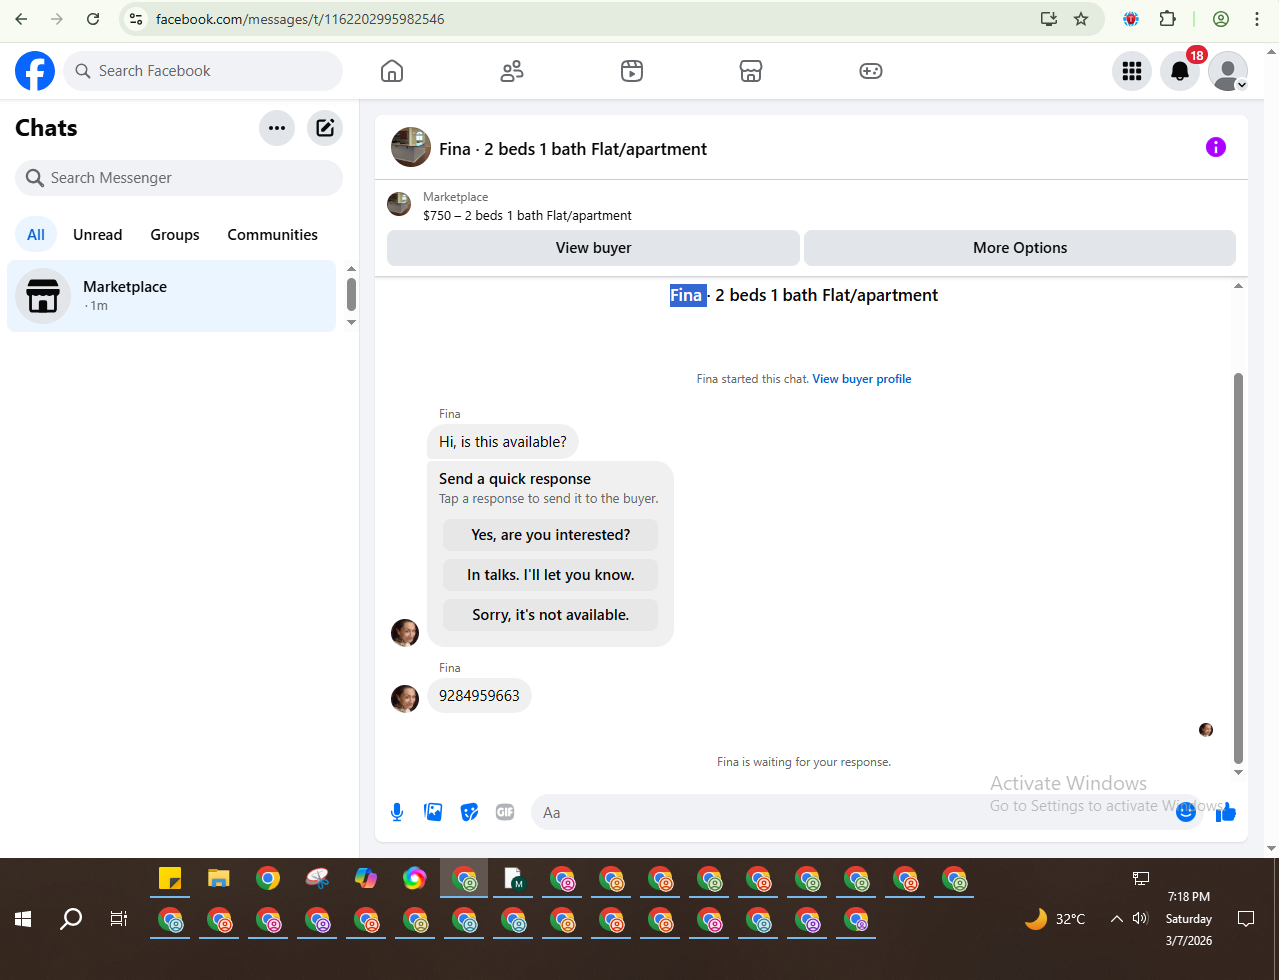This screenshot has width=1279, height=980.
Task: Switch to Communities tab
Action: 273,235
